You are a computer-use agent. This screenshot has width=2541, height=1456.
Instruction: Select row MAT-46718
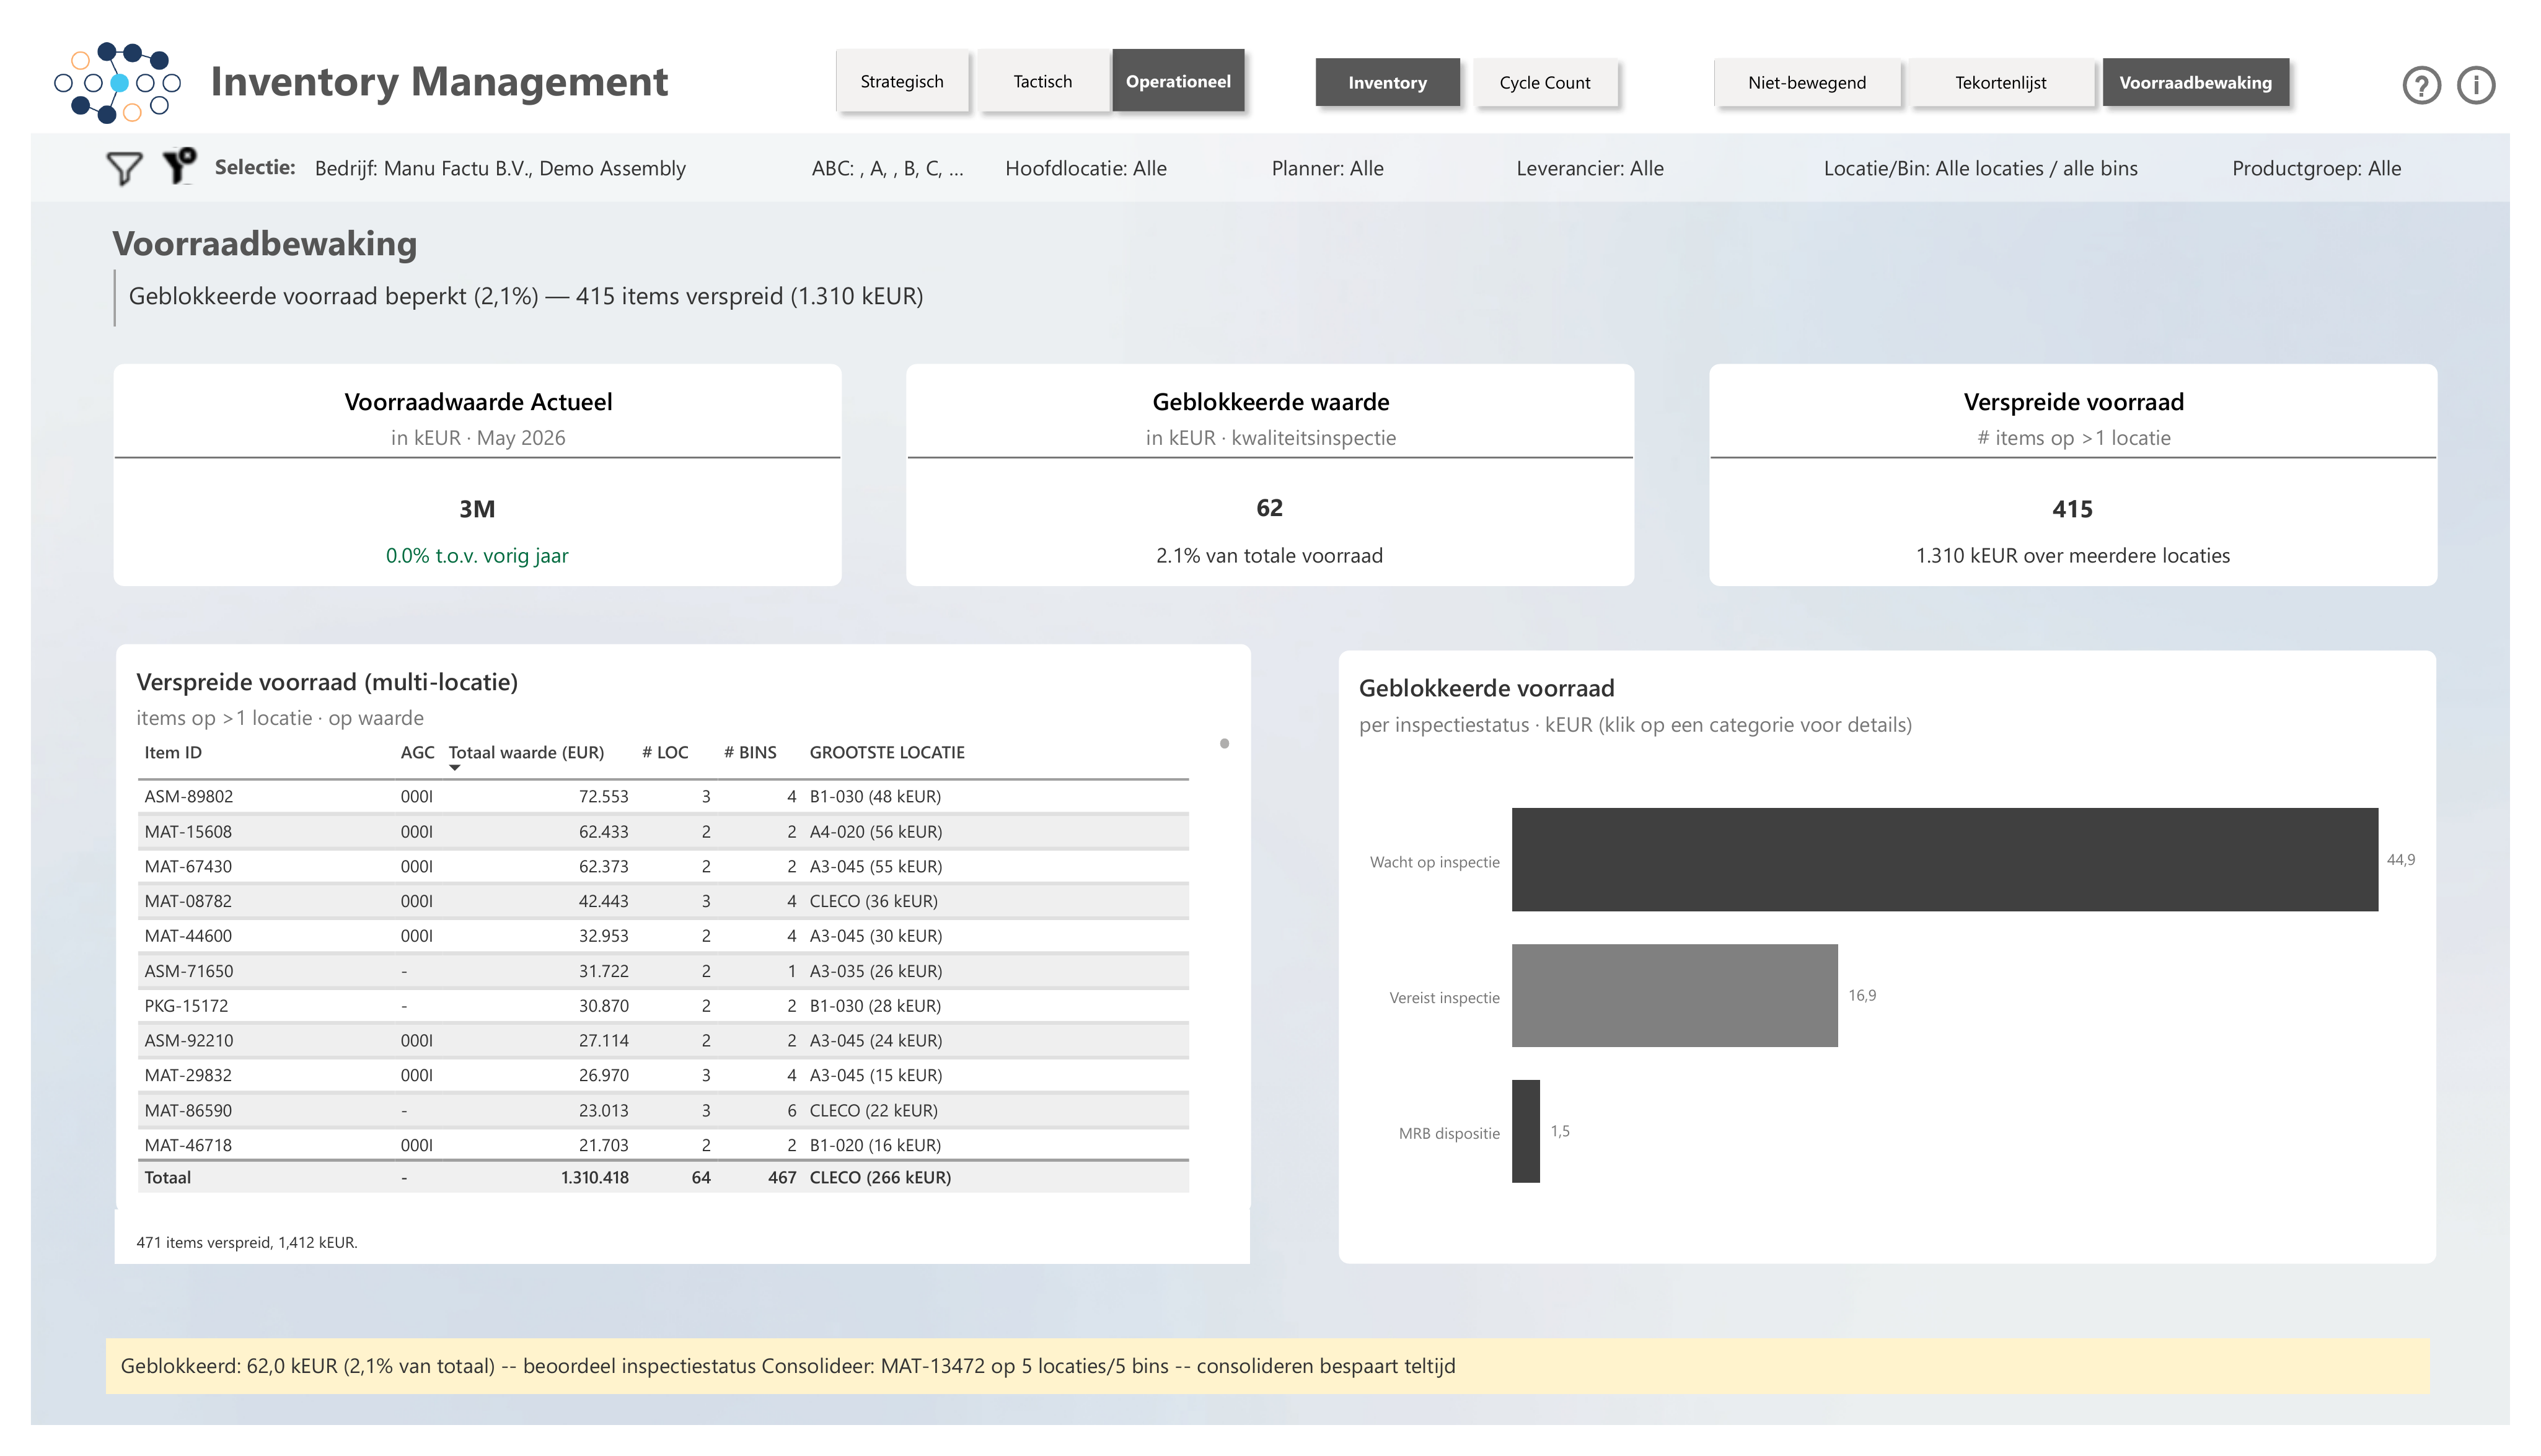coord(663,1145)
